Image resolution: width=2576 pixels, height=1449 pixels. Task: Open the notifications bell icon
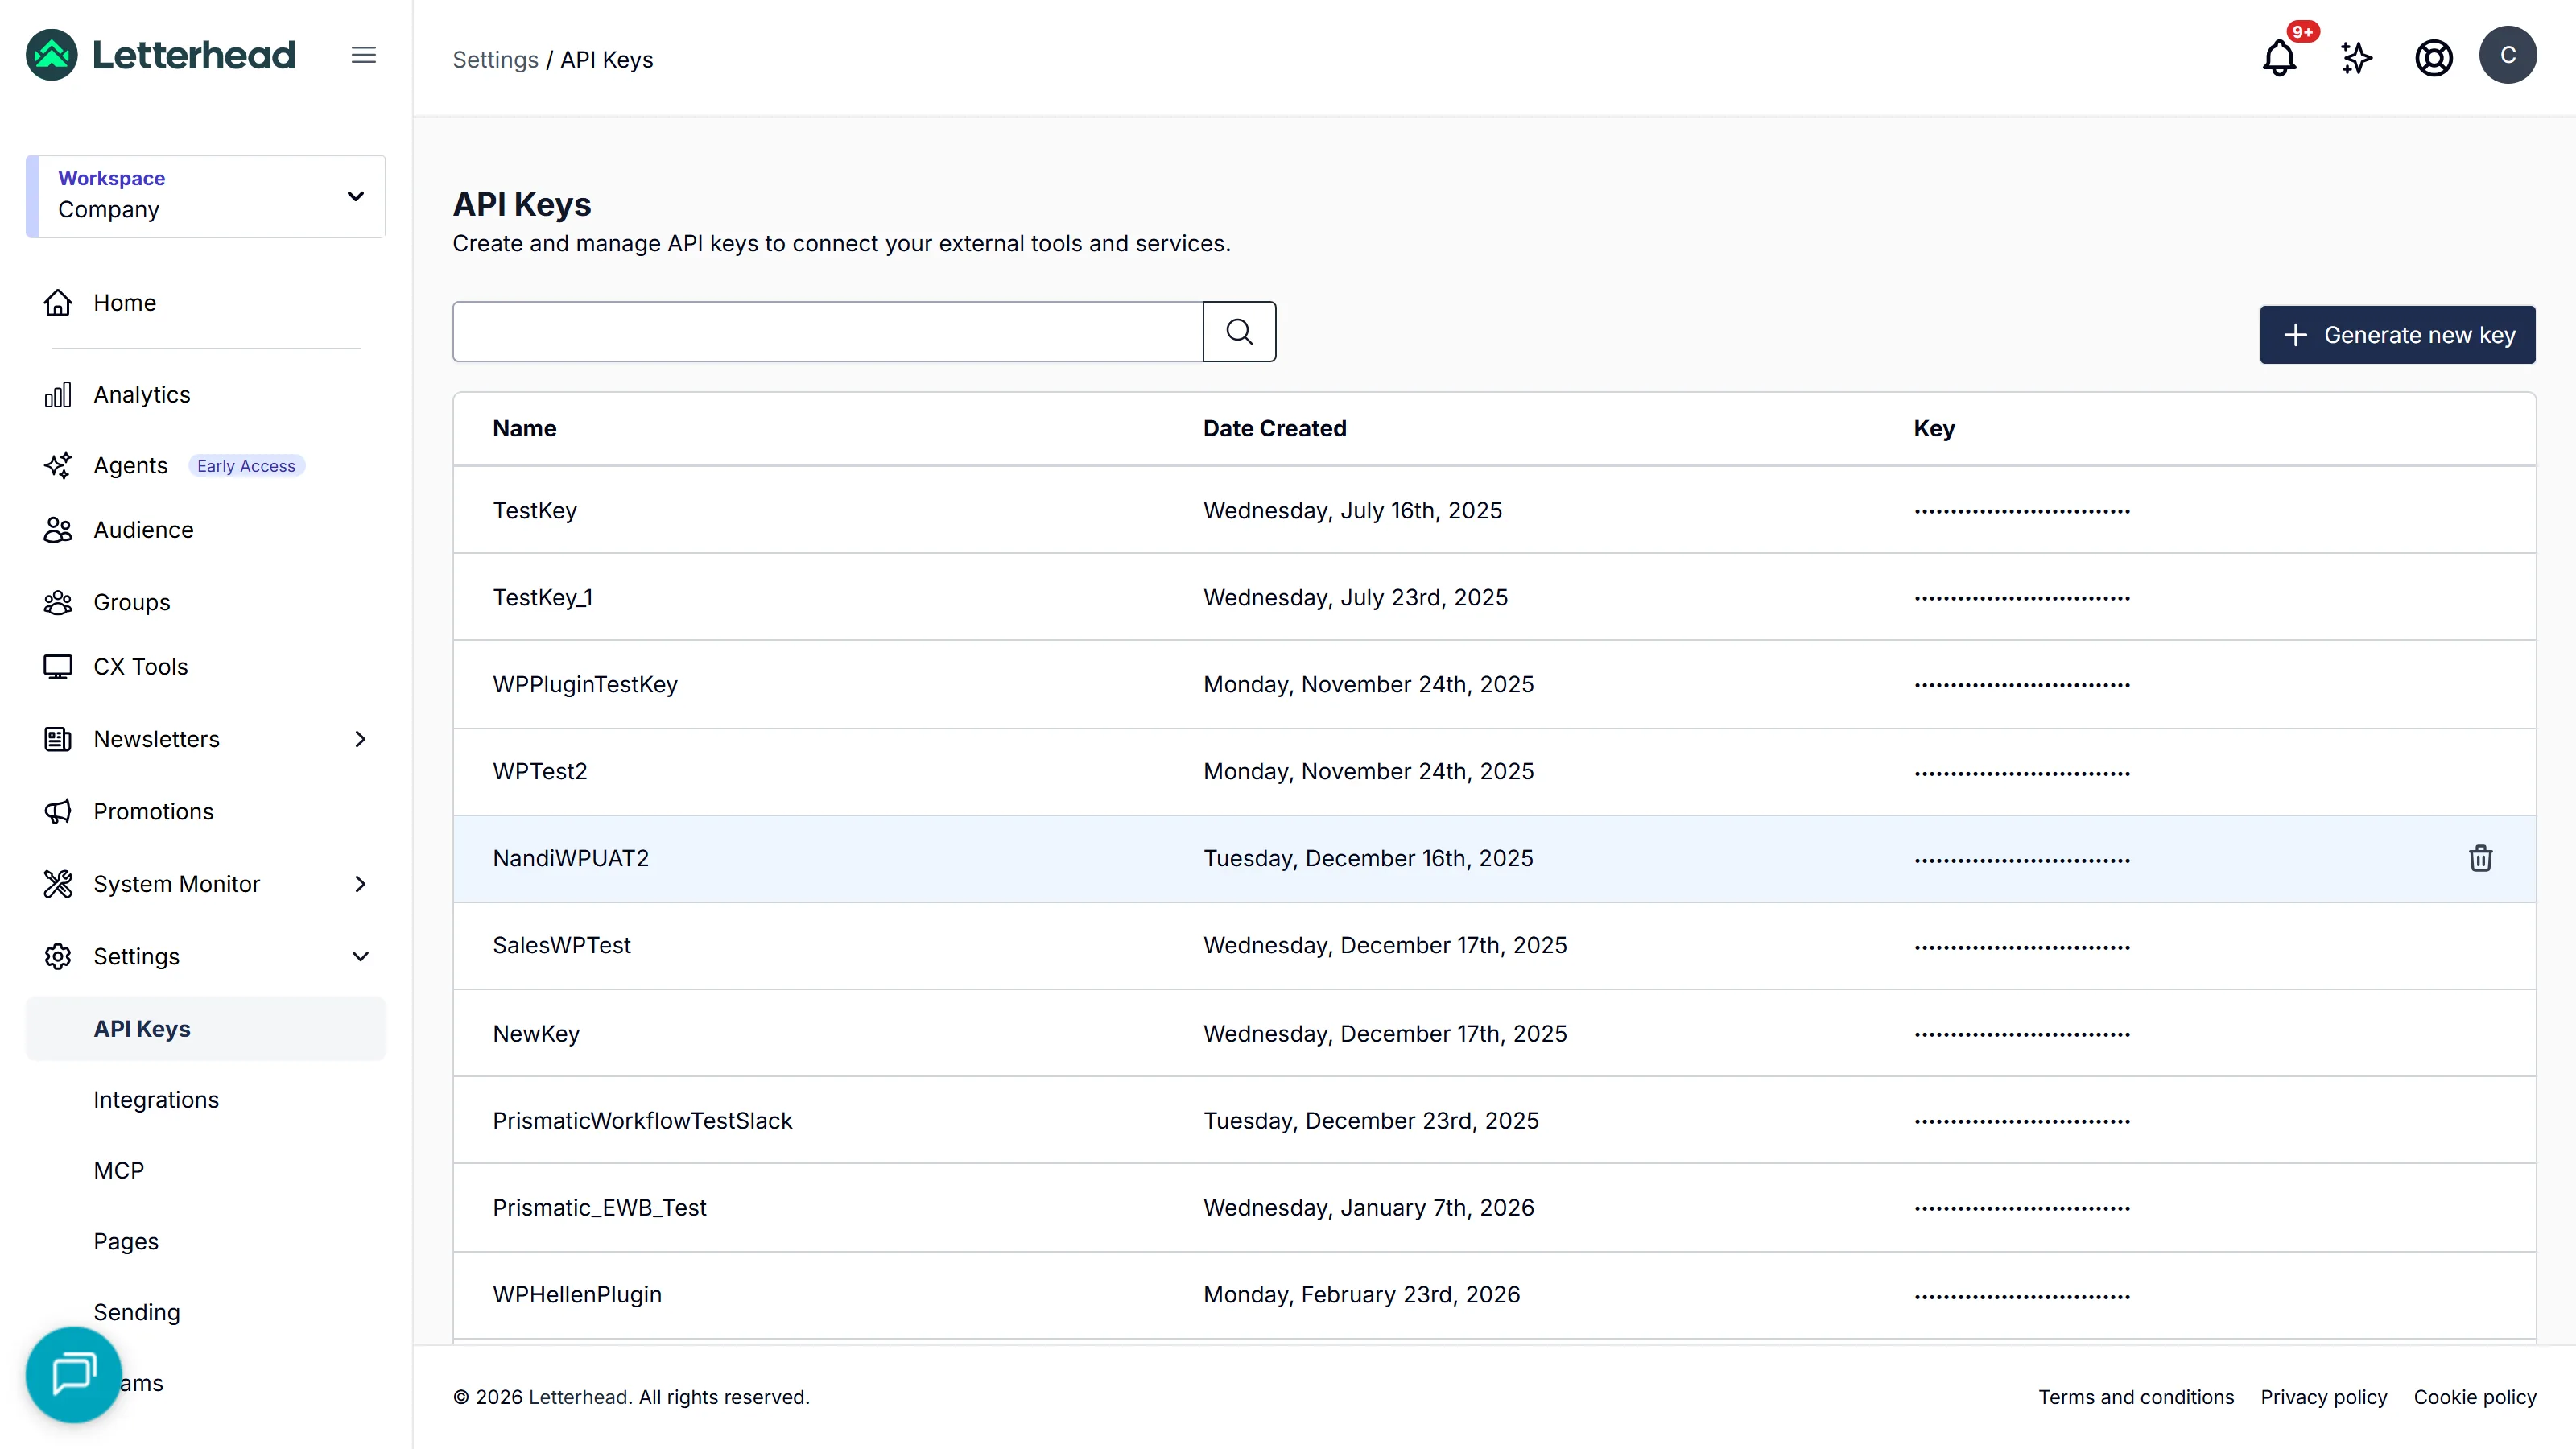point(2280,57)
